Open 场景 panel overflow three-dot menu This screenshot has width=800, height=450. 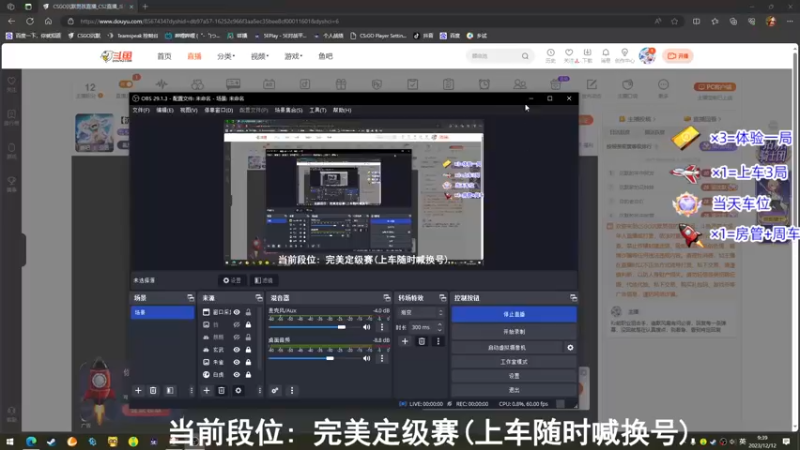click(191, 391)
